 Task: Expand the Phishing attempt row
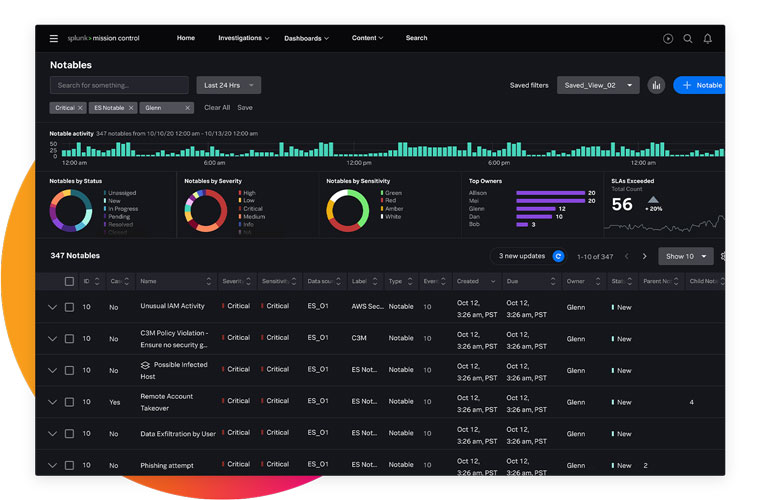pyautogui.click(x=52, y=465)
